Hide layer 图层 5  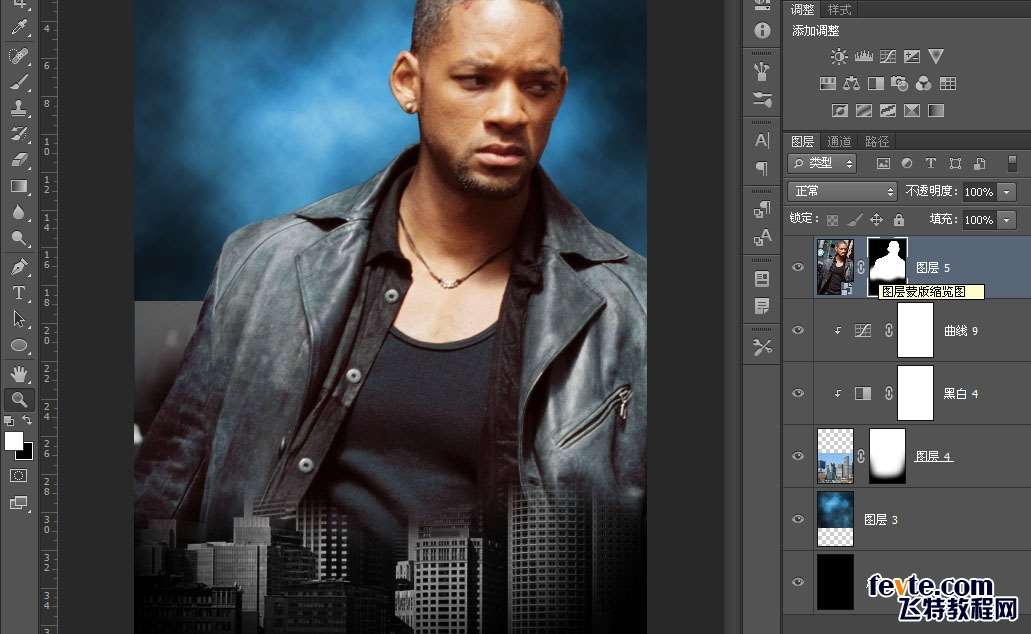(798, 267)
